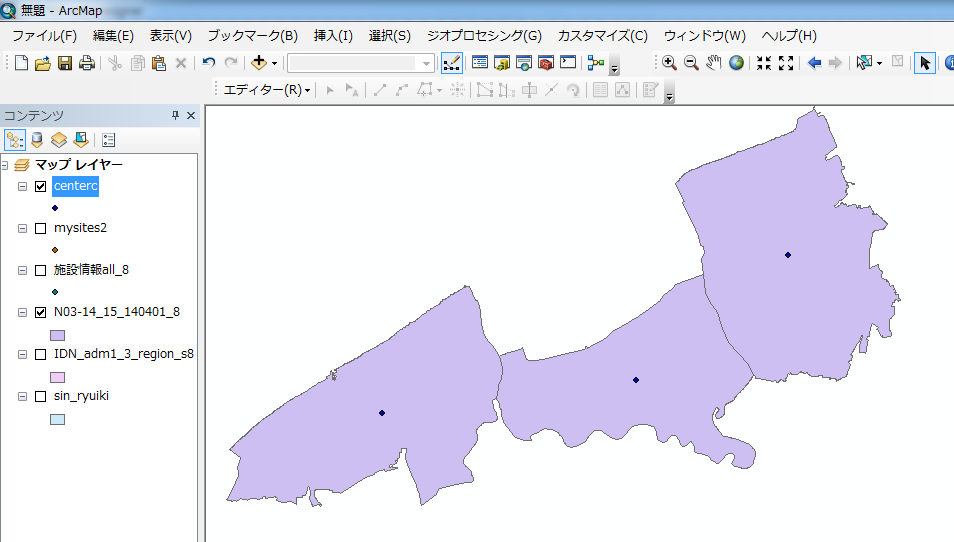Click the center point in the rightmost polygon

point(788,255)
